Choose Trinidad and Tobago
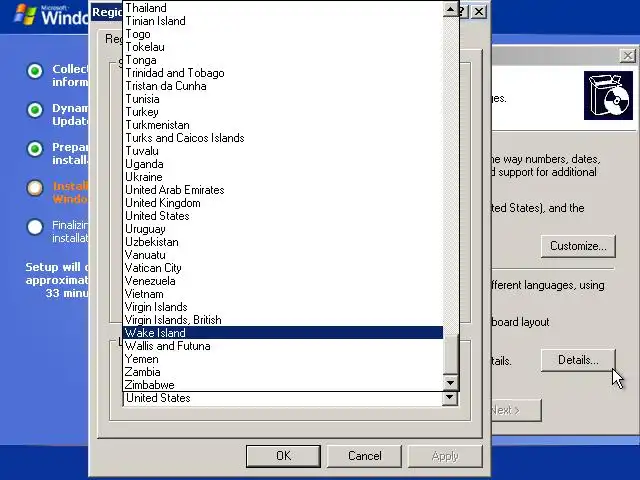This screenshot has width=640, height=480. [x=282, y=73]
